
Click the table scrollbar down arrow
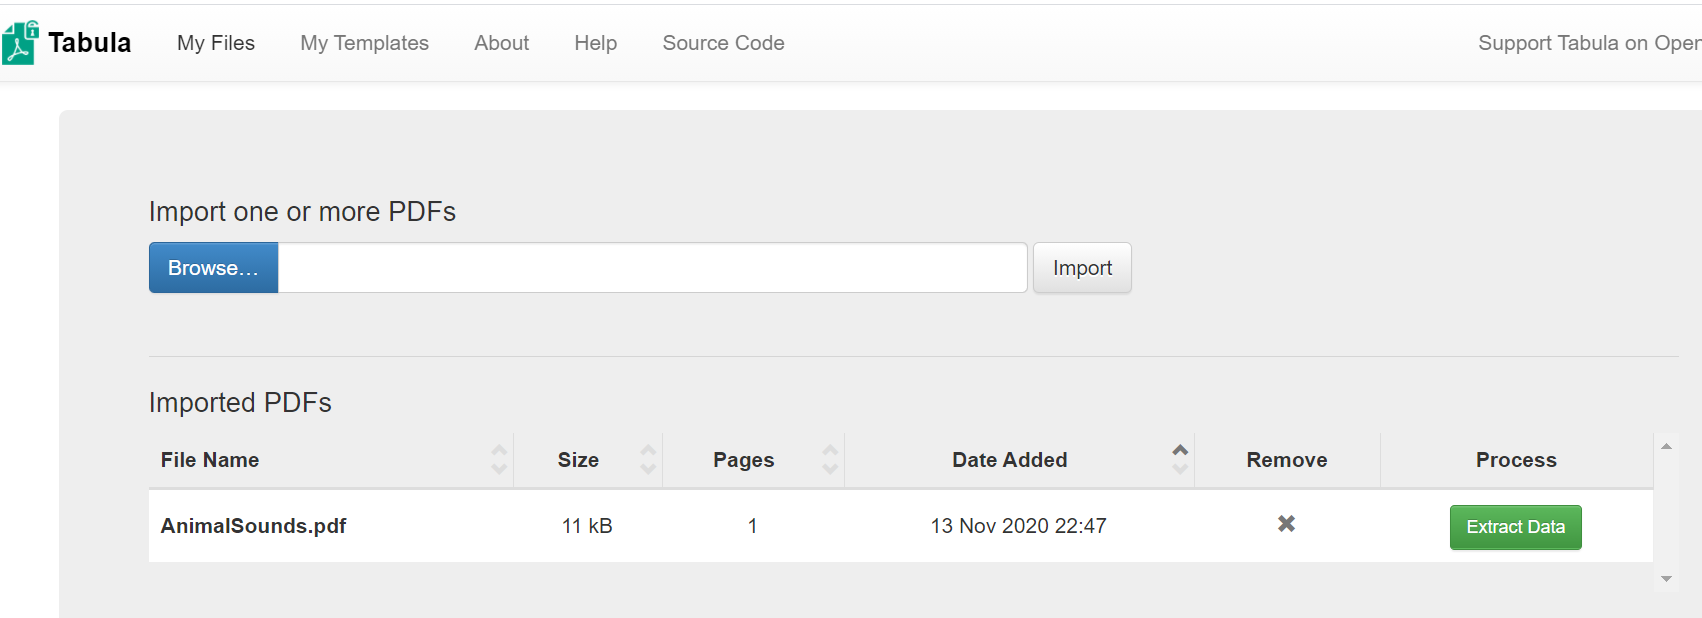pos(1666,579)
